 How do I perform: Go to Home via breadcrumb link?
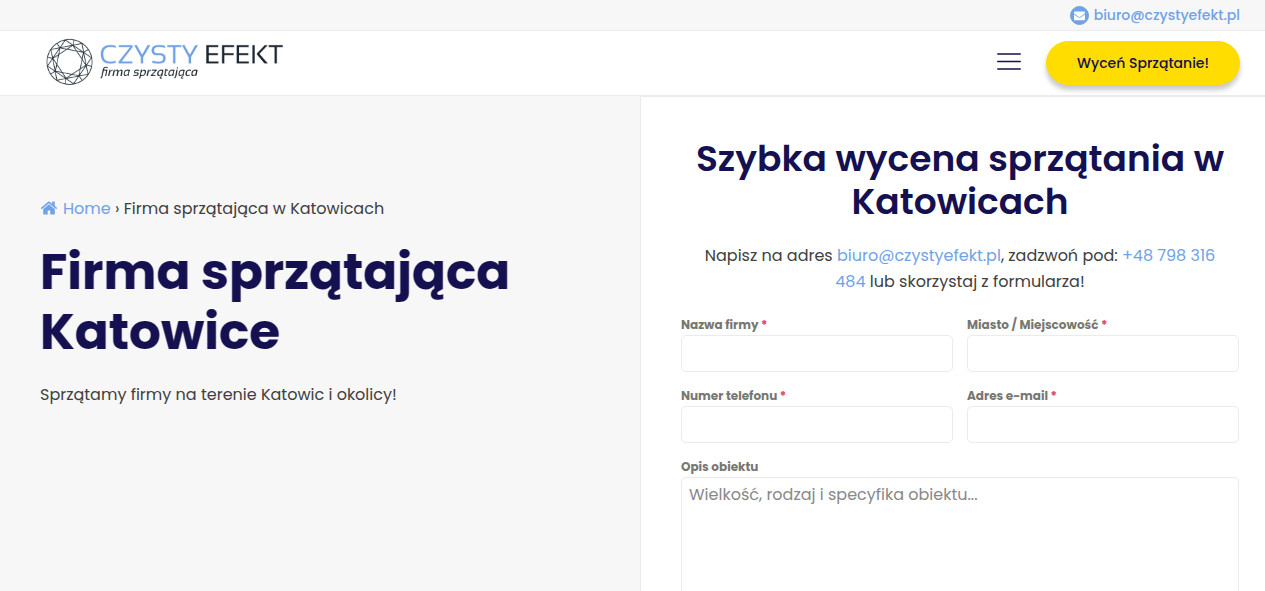tap(86, 208)
